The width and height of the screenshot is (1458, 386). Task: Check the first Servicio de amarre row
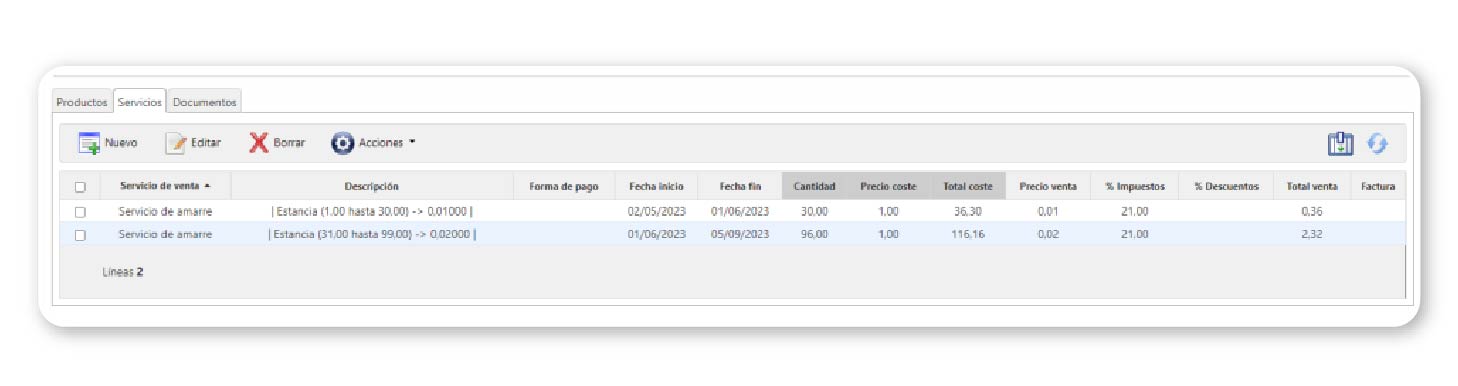coord(80,211)
